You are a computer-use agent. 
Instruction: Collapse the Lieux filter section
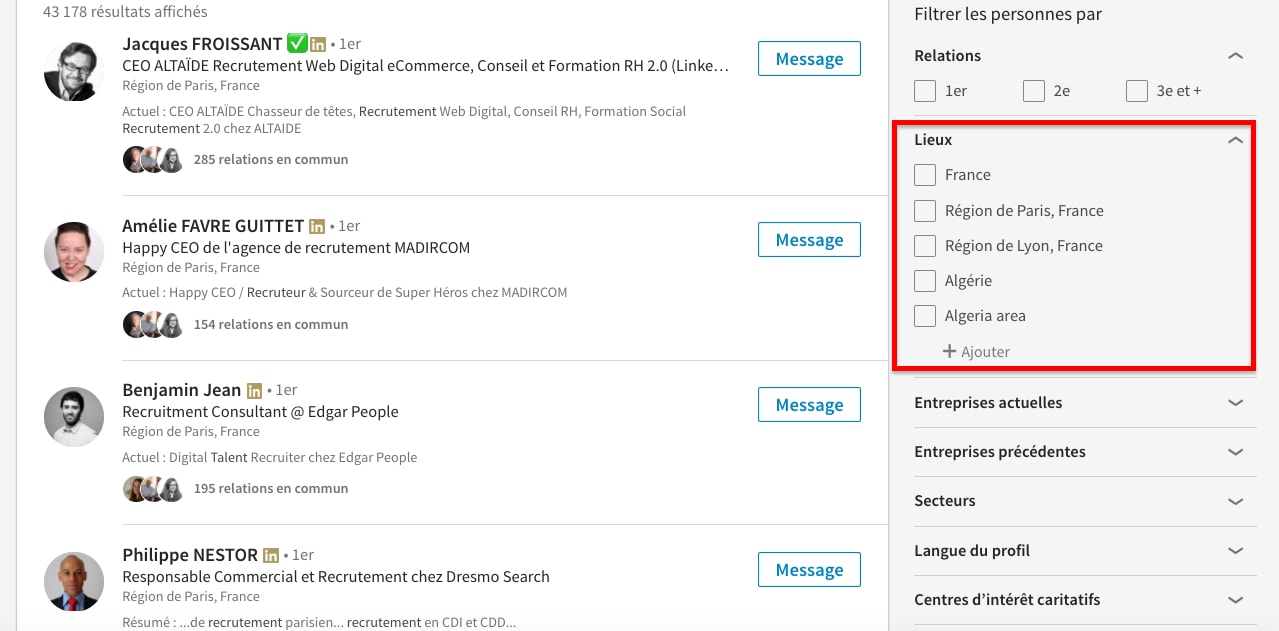pyautogui.click(x=1235, y=140)
